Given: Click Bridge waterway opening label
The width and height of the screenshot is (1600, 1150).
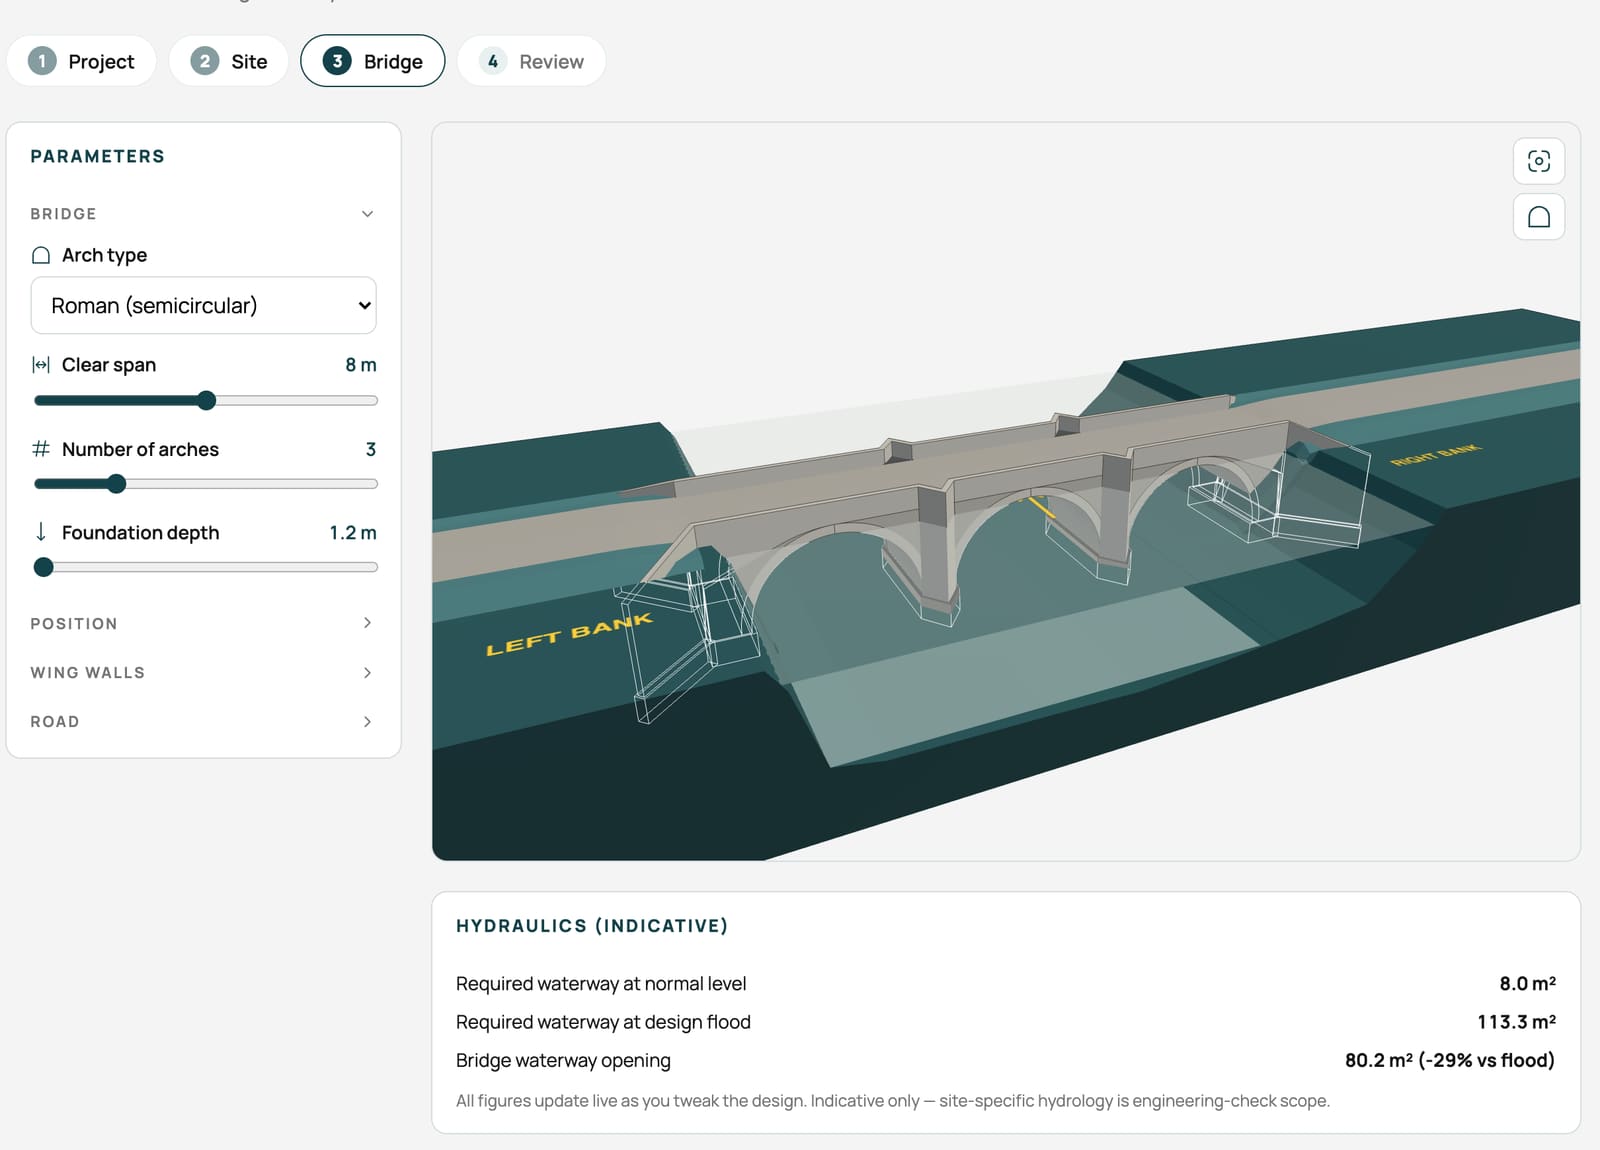Looking at the screenshot, I should click(x=563, y=1060).
